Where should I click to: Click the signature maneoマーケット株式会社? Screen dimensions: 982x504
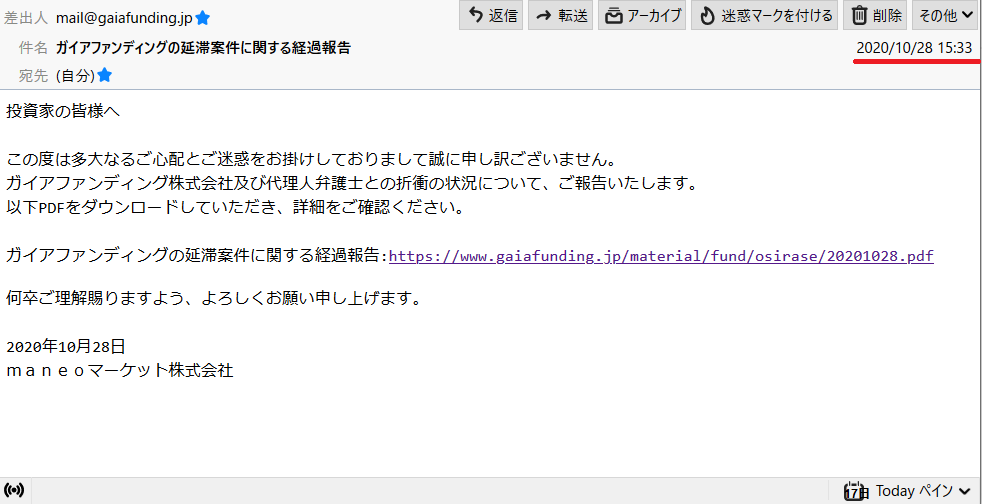coord(120,371)
